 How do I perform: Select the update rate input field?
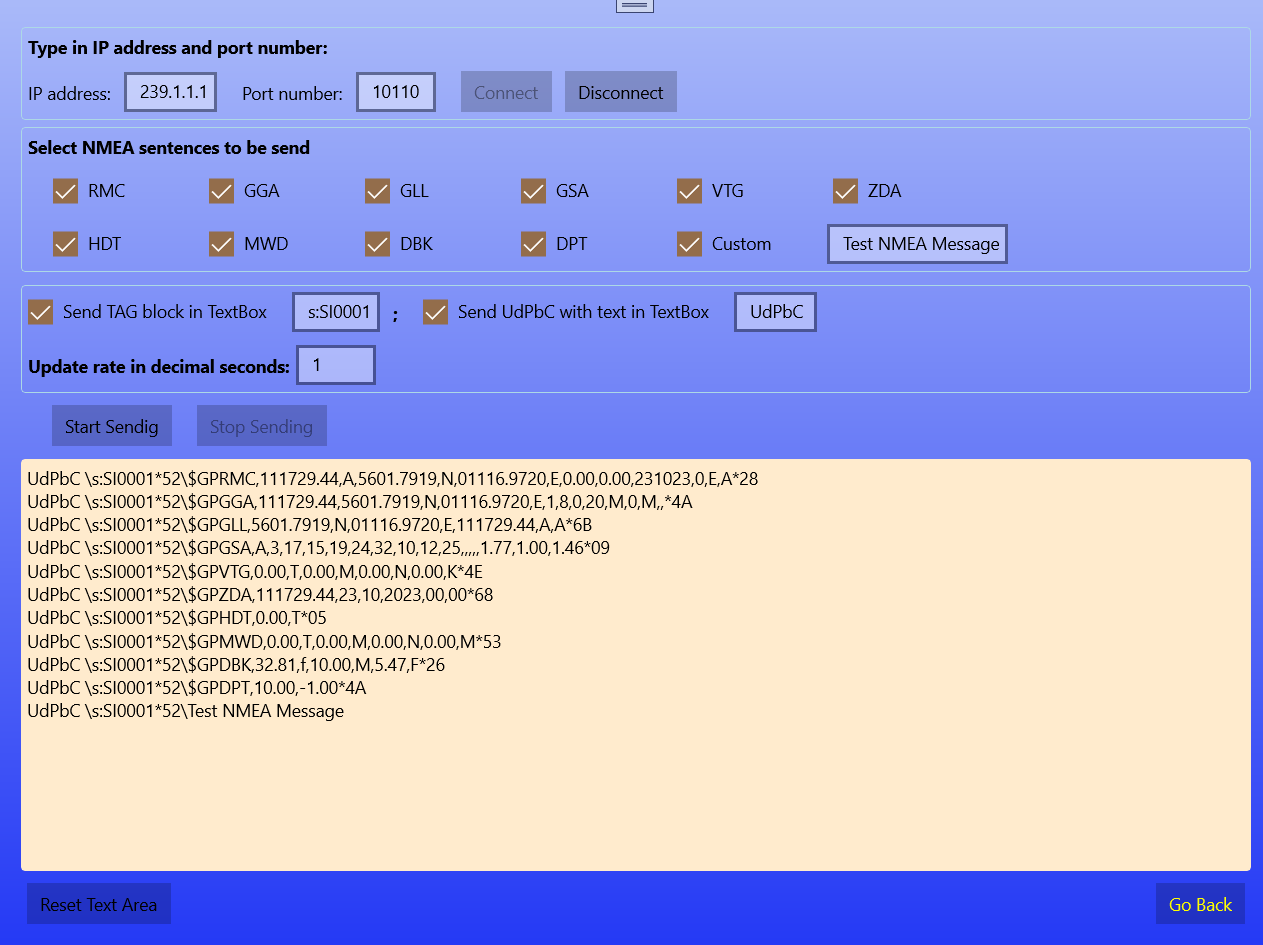coord(336,364)
